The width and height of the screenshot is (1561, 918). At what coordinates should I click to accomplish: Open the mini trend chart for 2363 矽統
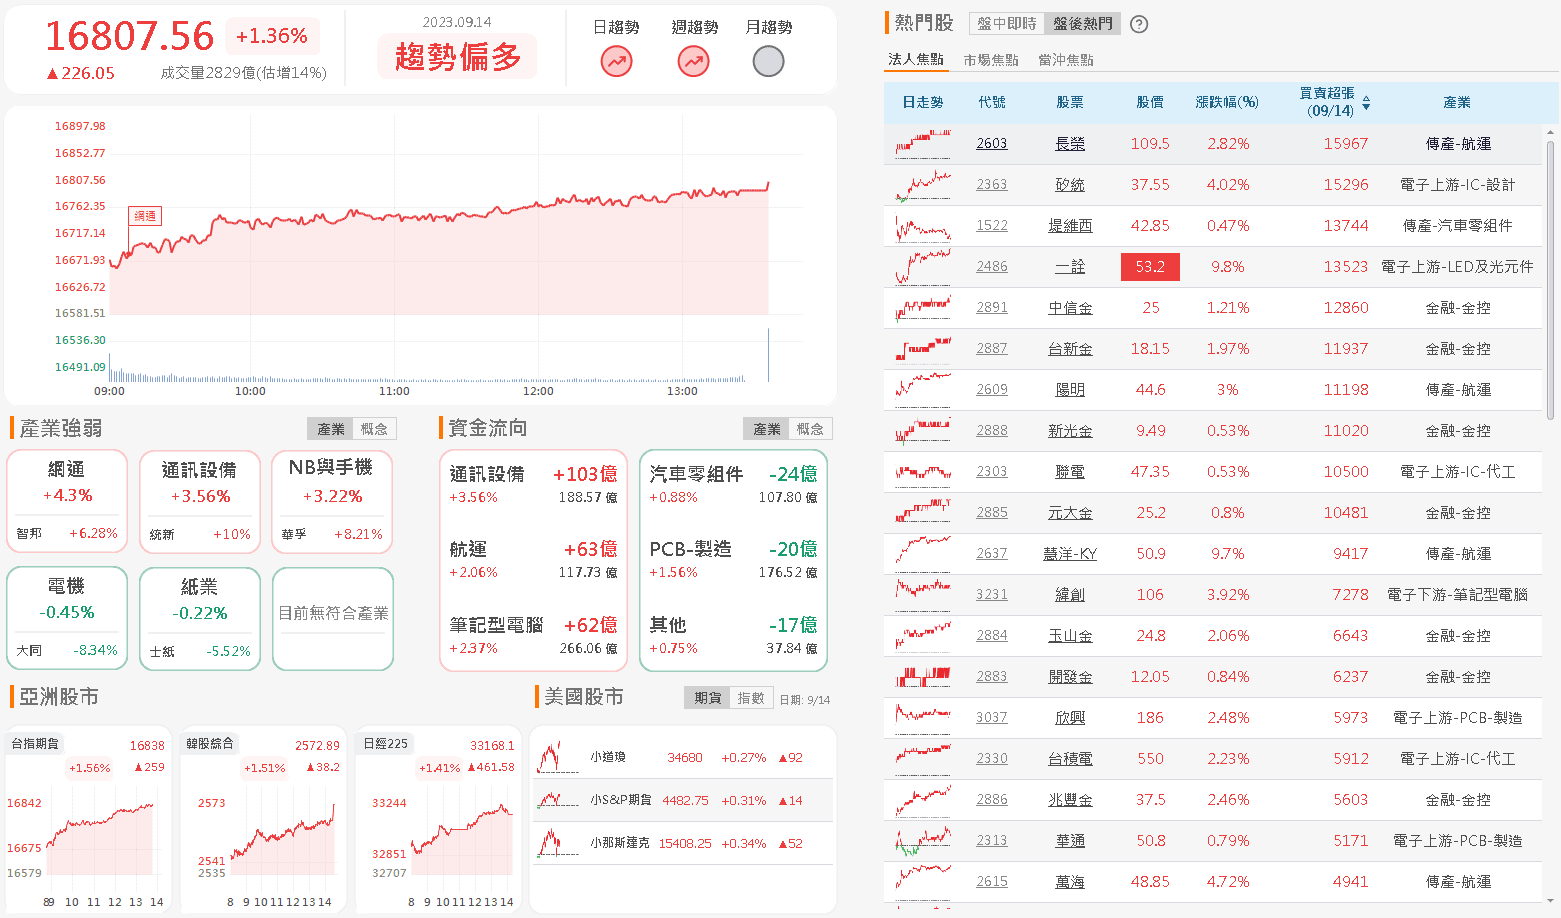pyautogui.click(x=923, y=185)
